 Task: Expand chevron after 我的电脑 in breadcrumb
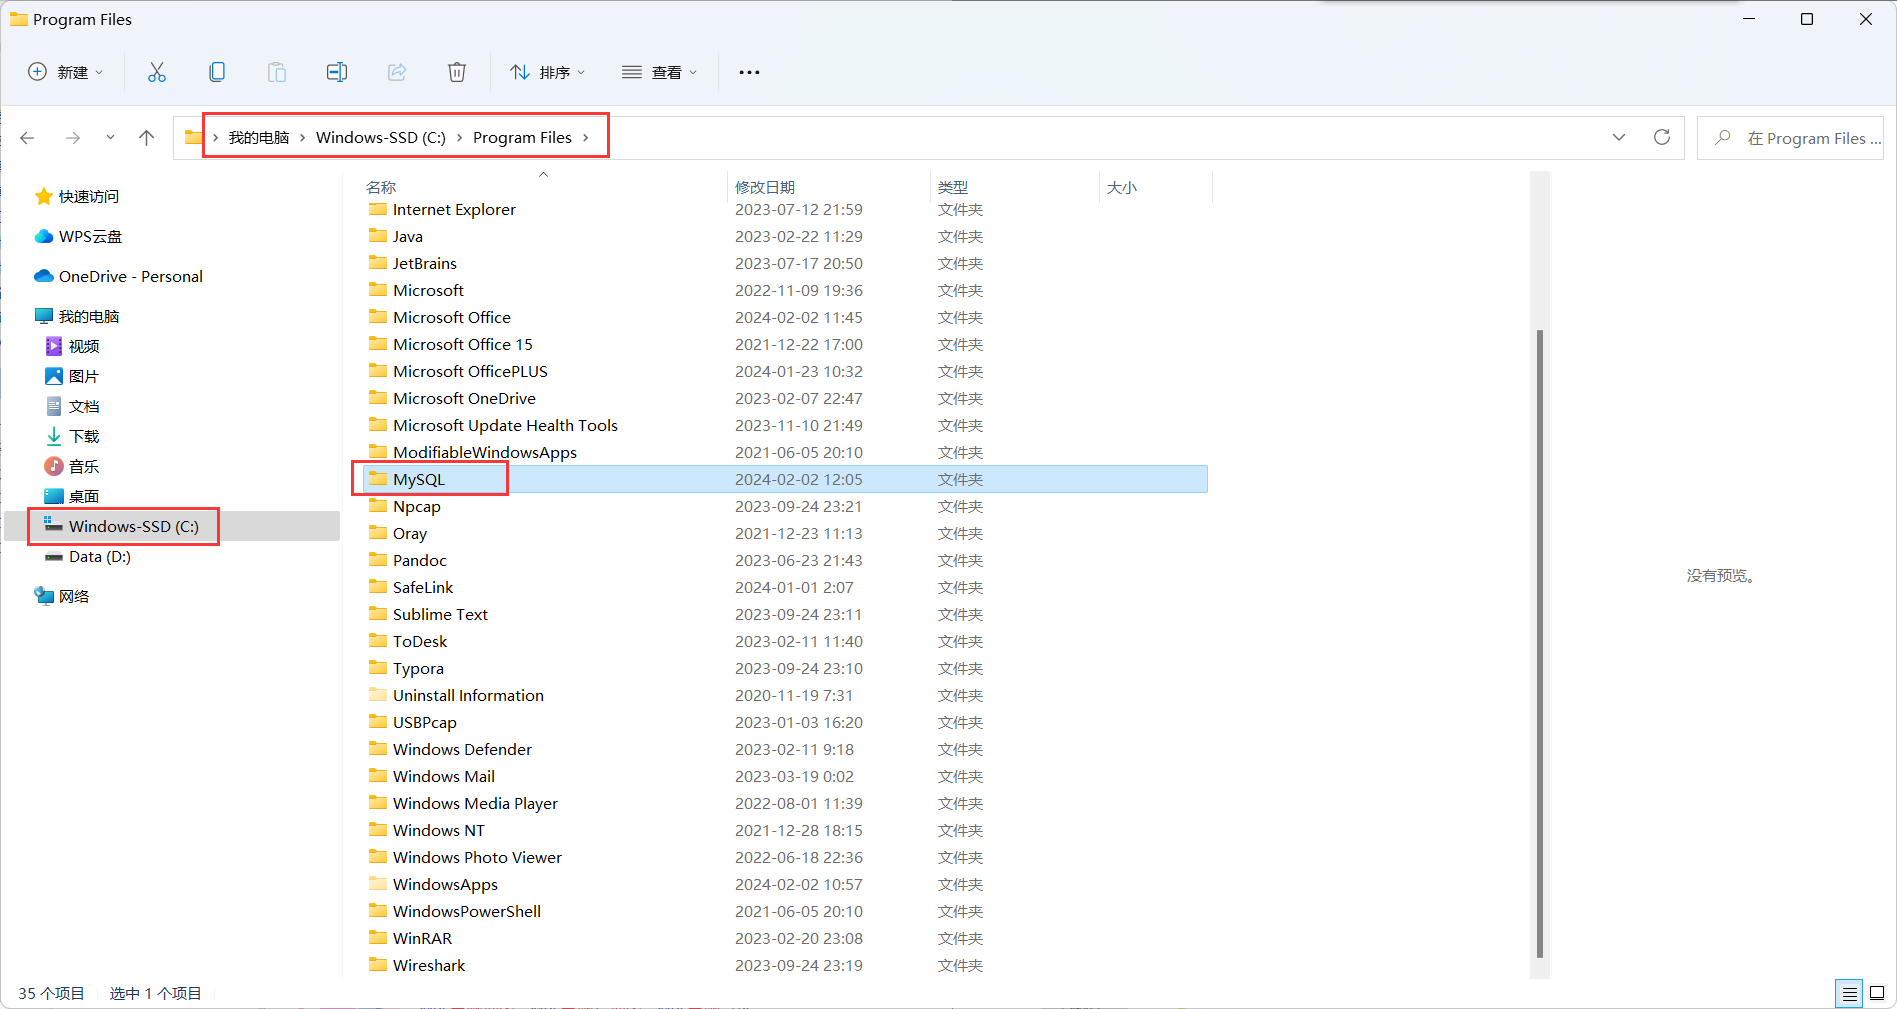[x=302, y=138]
